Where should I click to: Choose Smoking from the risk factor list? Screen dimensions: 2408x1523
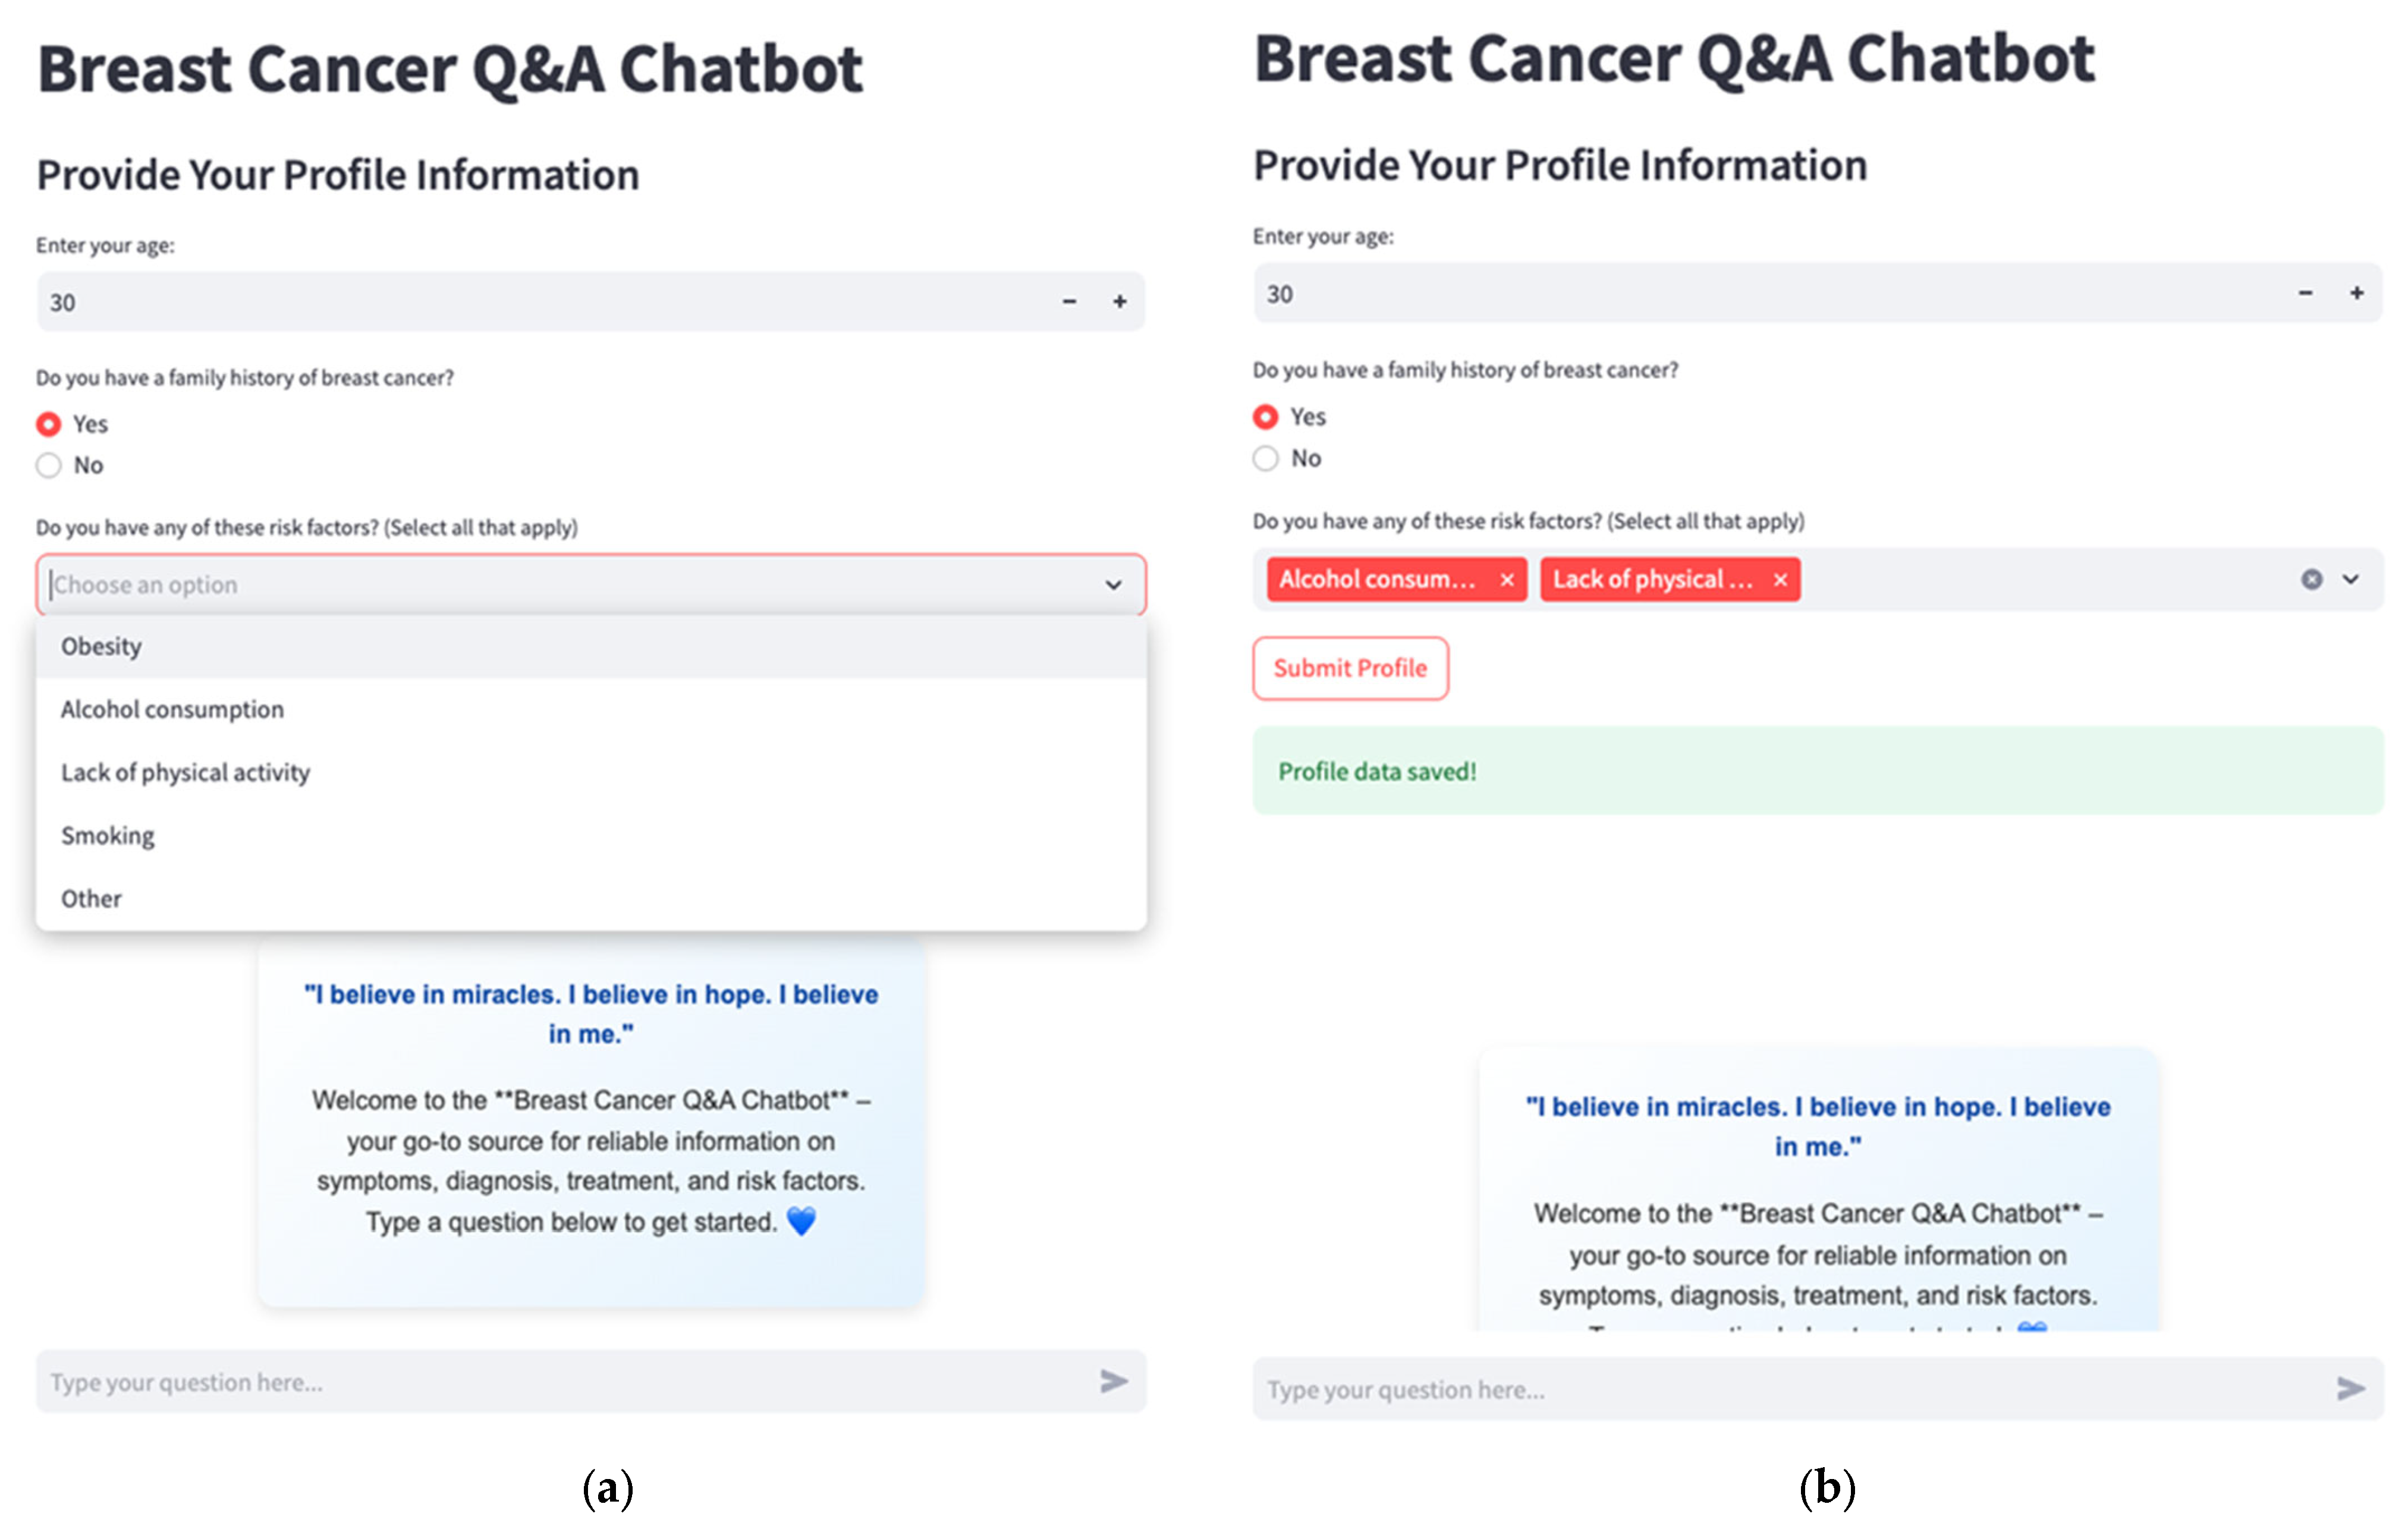coord(108,835)
